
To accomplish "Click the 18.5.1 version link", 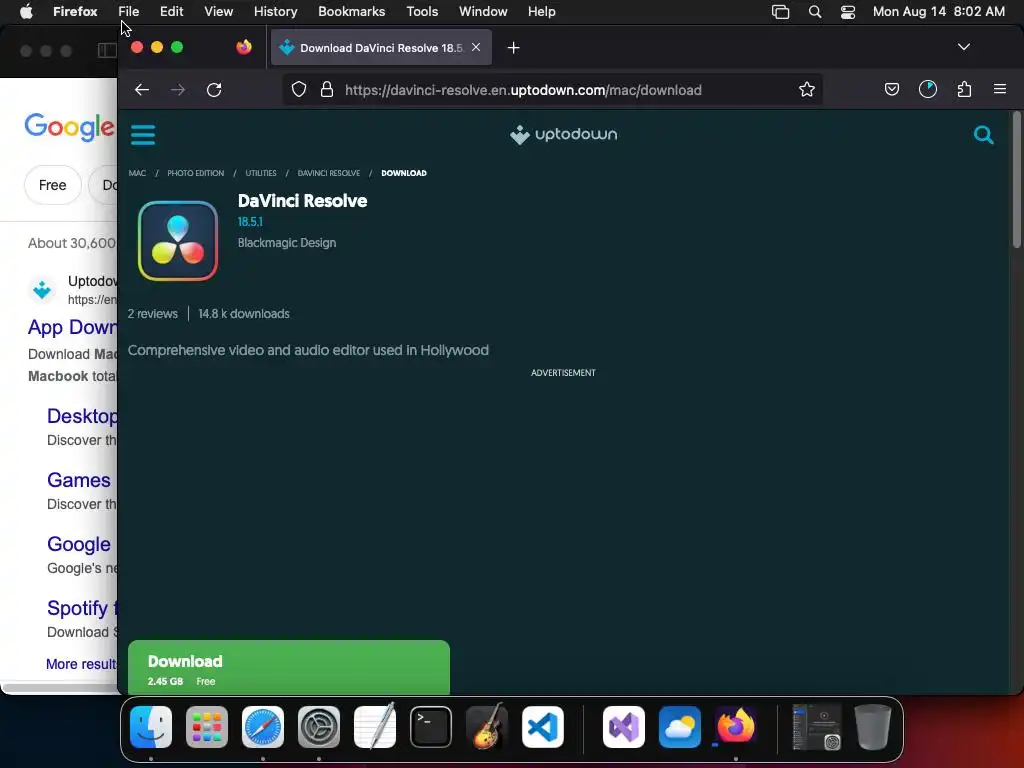I will [x=250, y=222].
